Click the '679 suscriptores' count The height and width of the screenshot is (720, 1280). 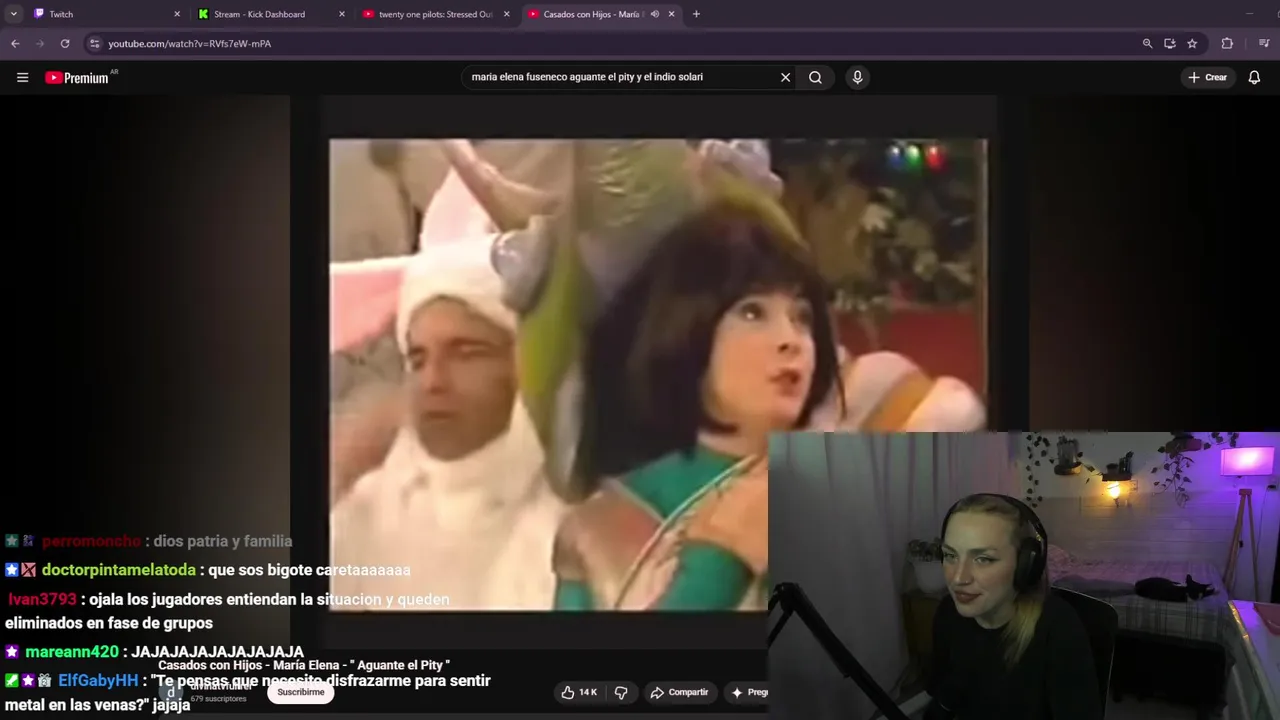pyautogui.click(x=218, y=698)
